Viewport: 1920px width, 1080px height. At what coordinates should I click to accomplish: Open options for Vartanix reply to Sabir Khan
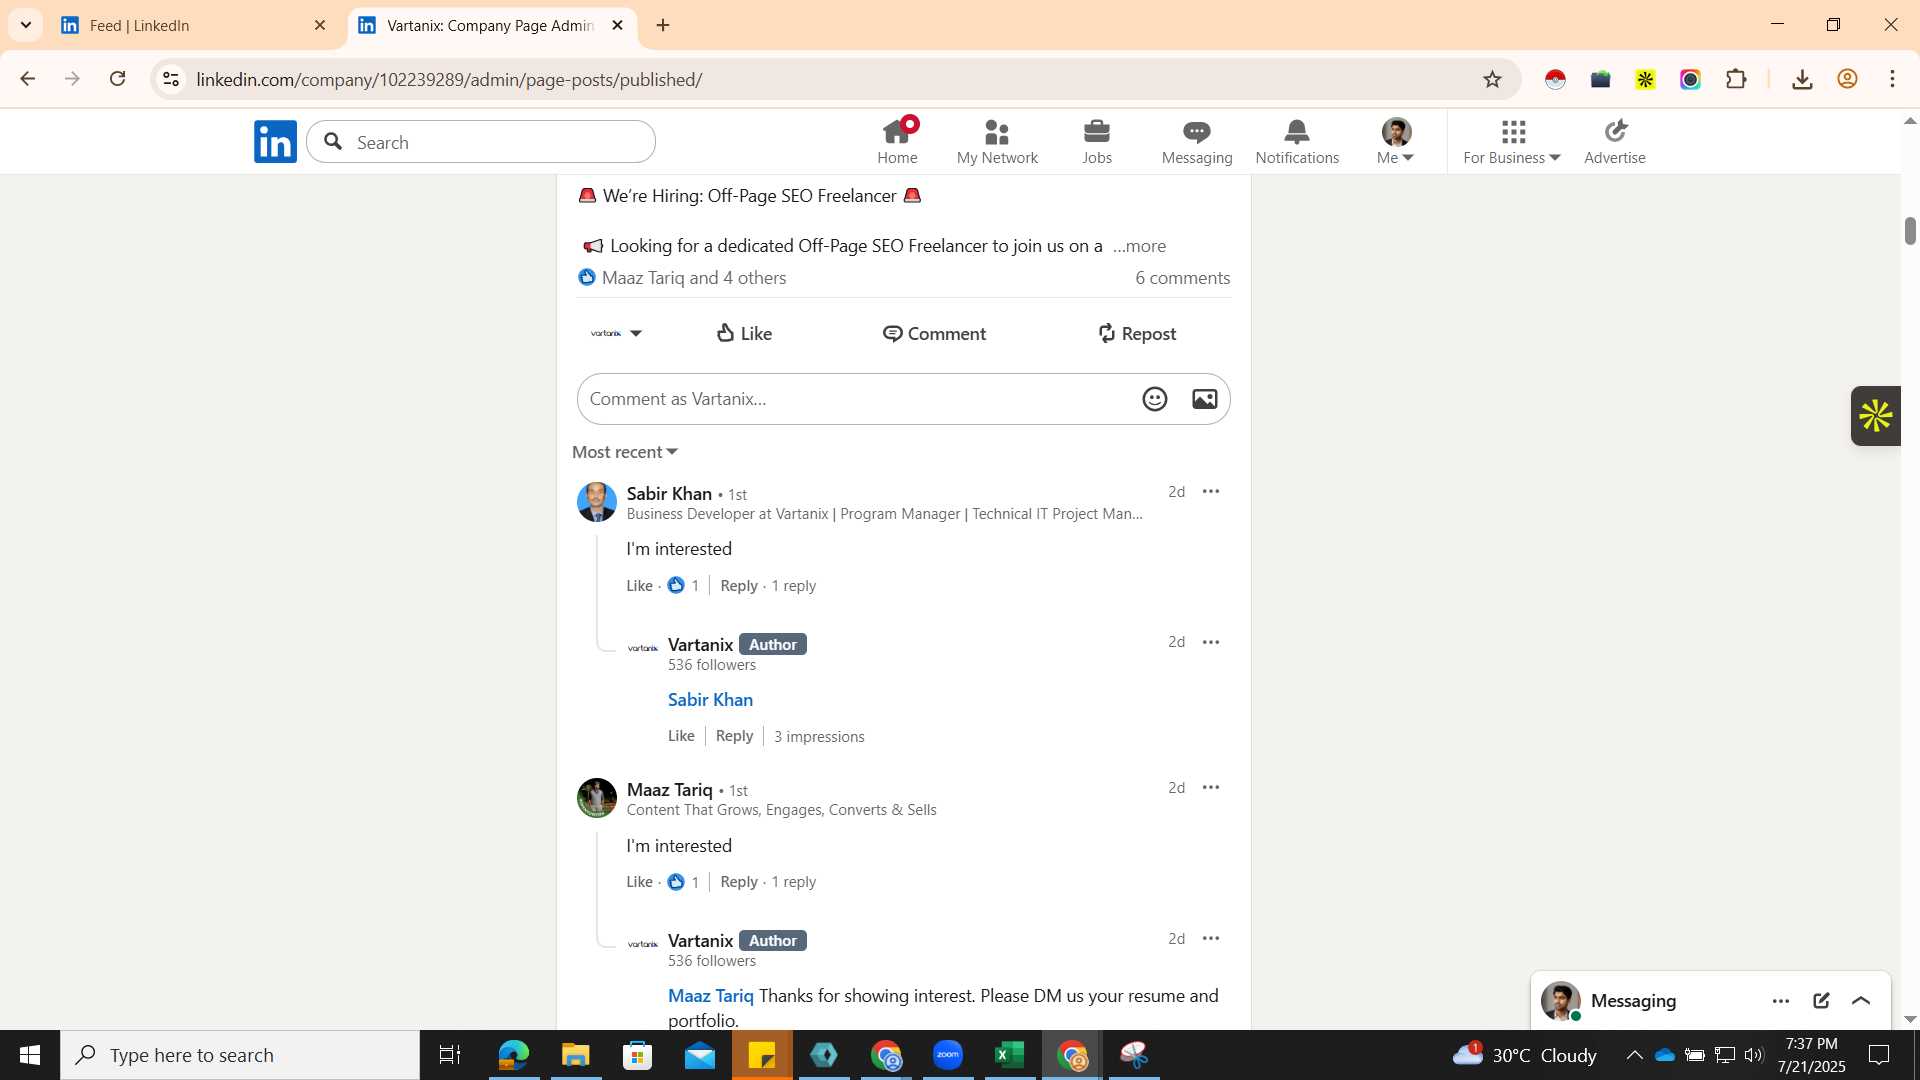click(x=1211, y=642)
